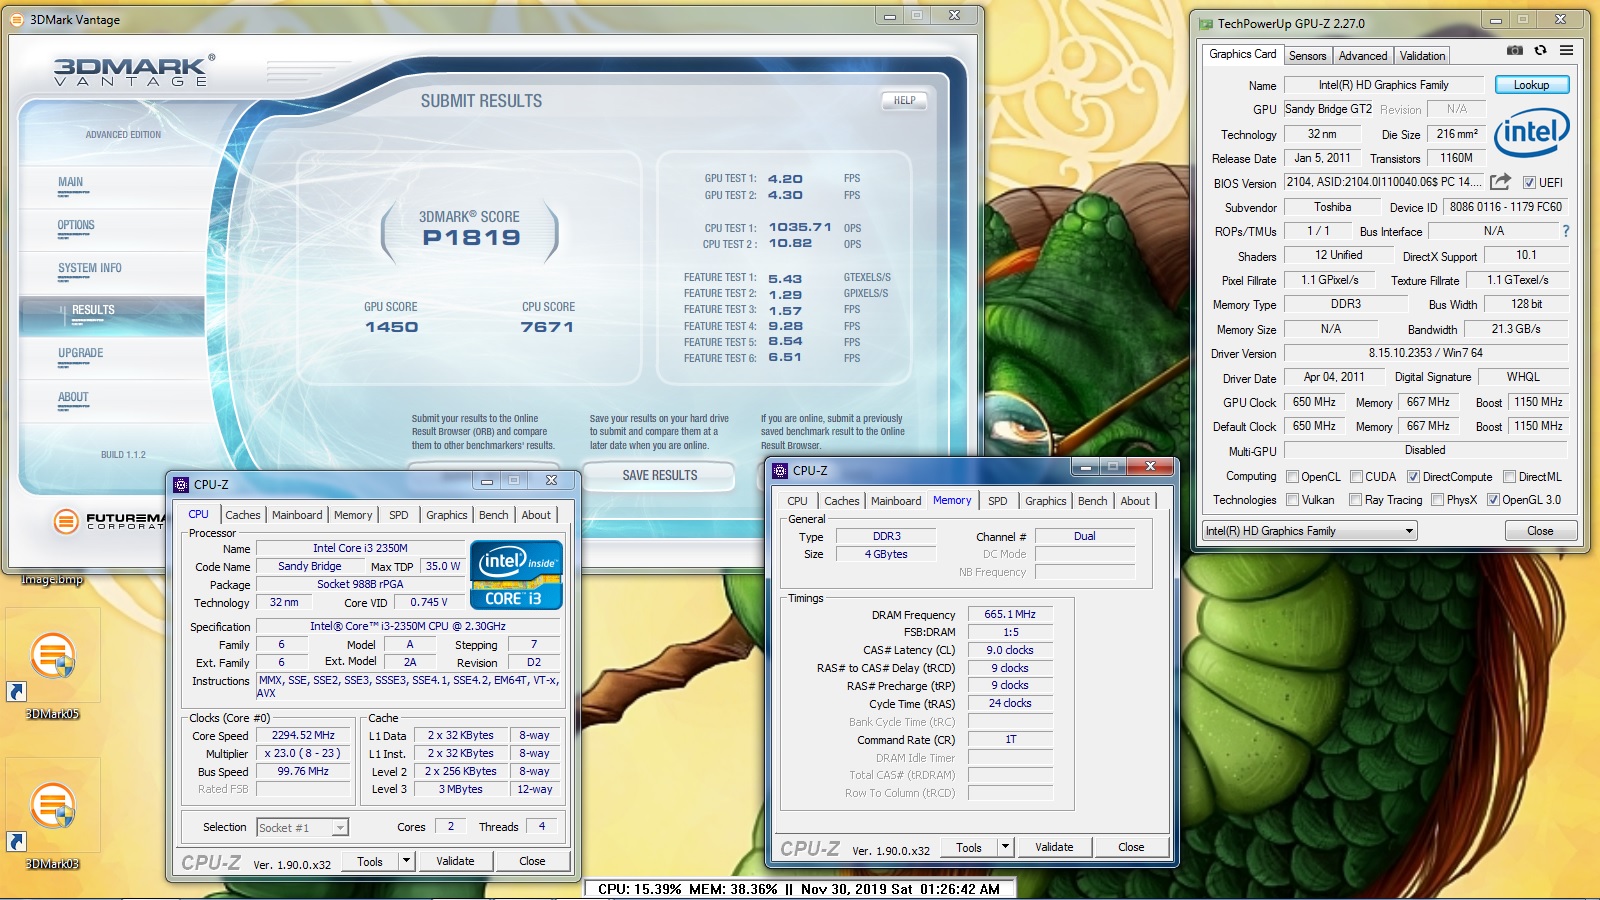Open SPD tab in CPU-Z Memory window

[x=997, y=501]
